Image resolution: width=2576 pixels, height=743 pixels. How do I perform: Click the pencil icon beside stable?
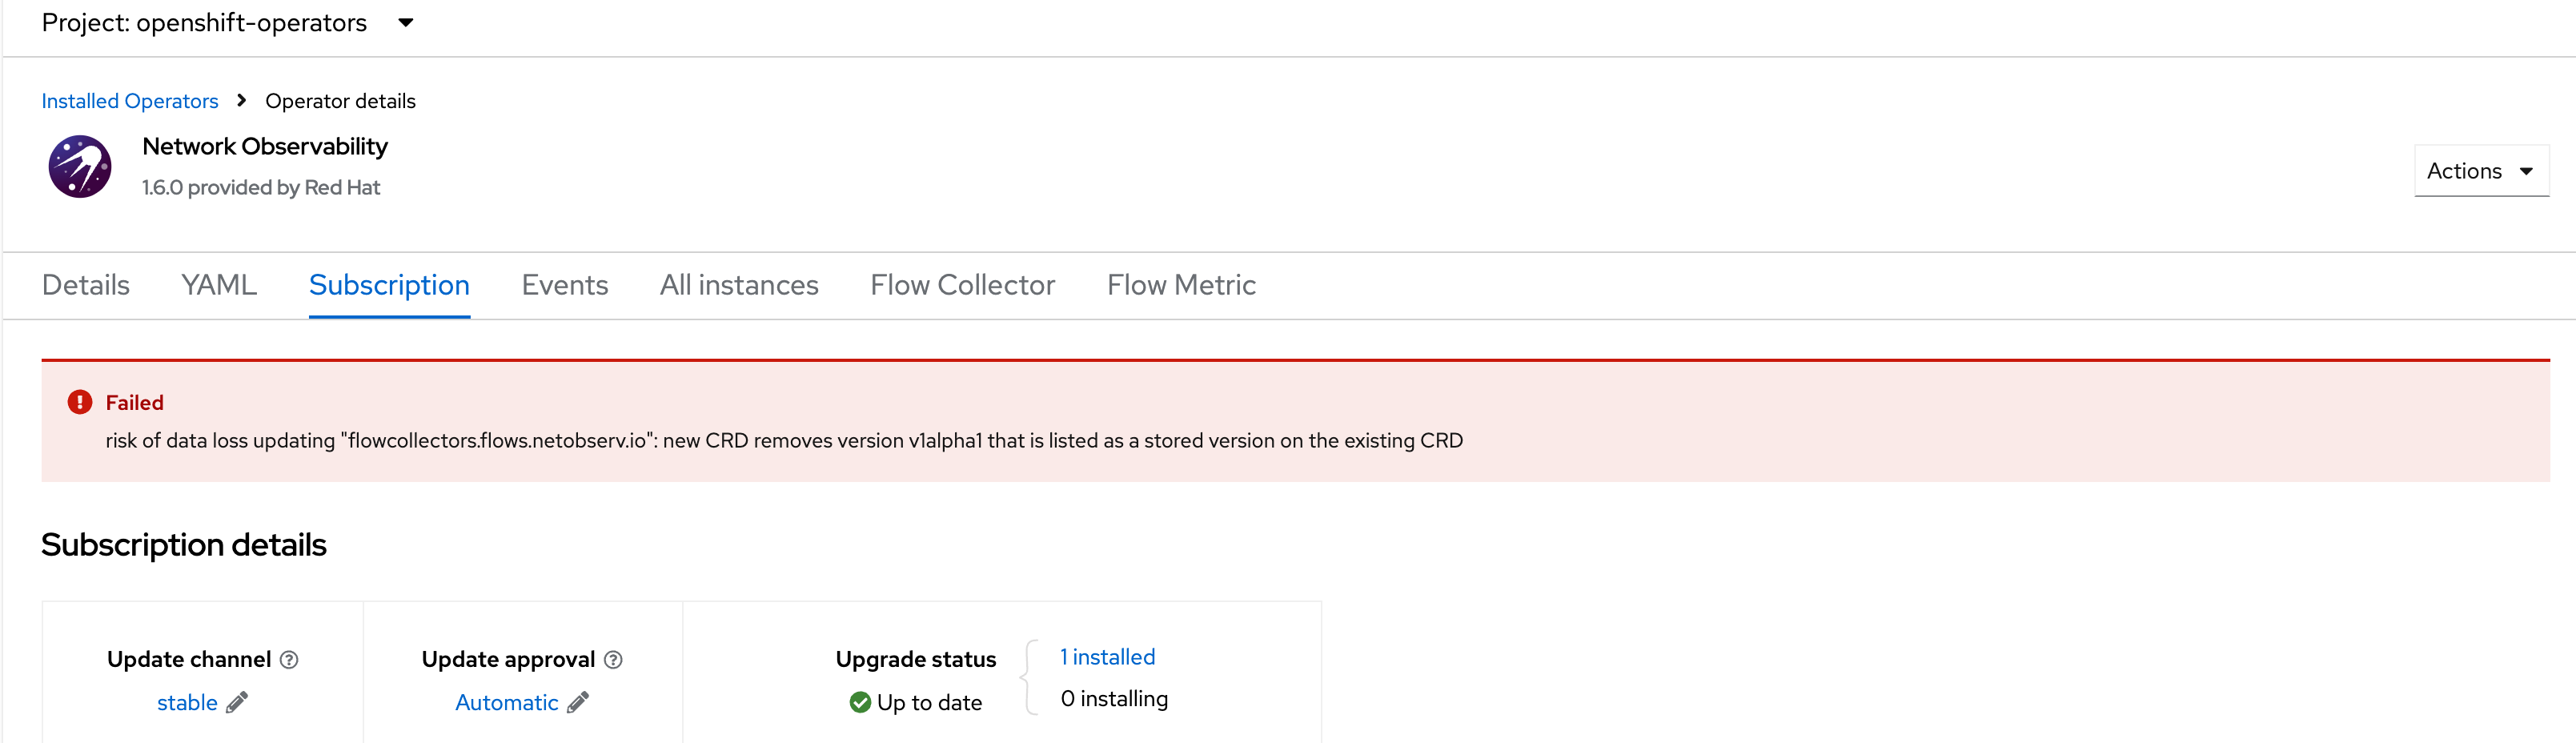point(237,702)
